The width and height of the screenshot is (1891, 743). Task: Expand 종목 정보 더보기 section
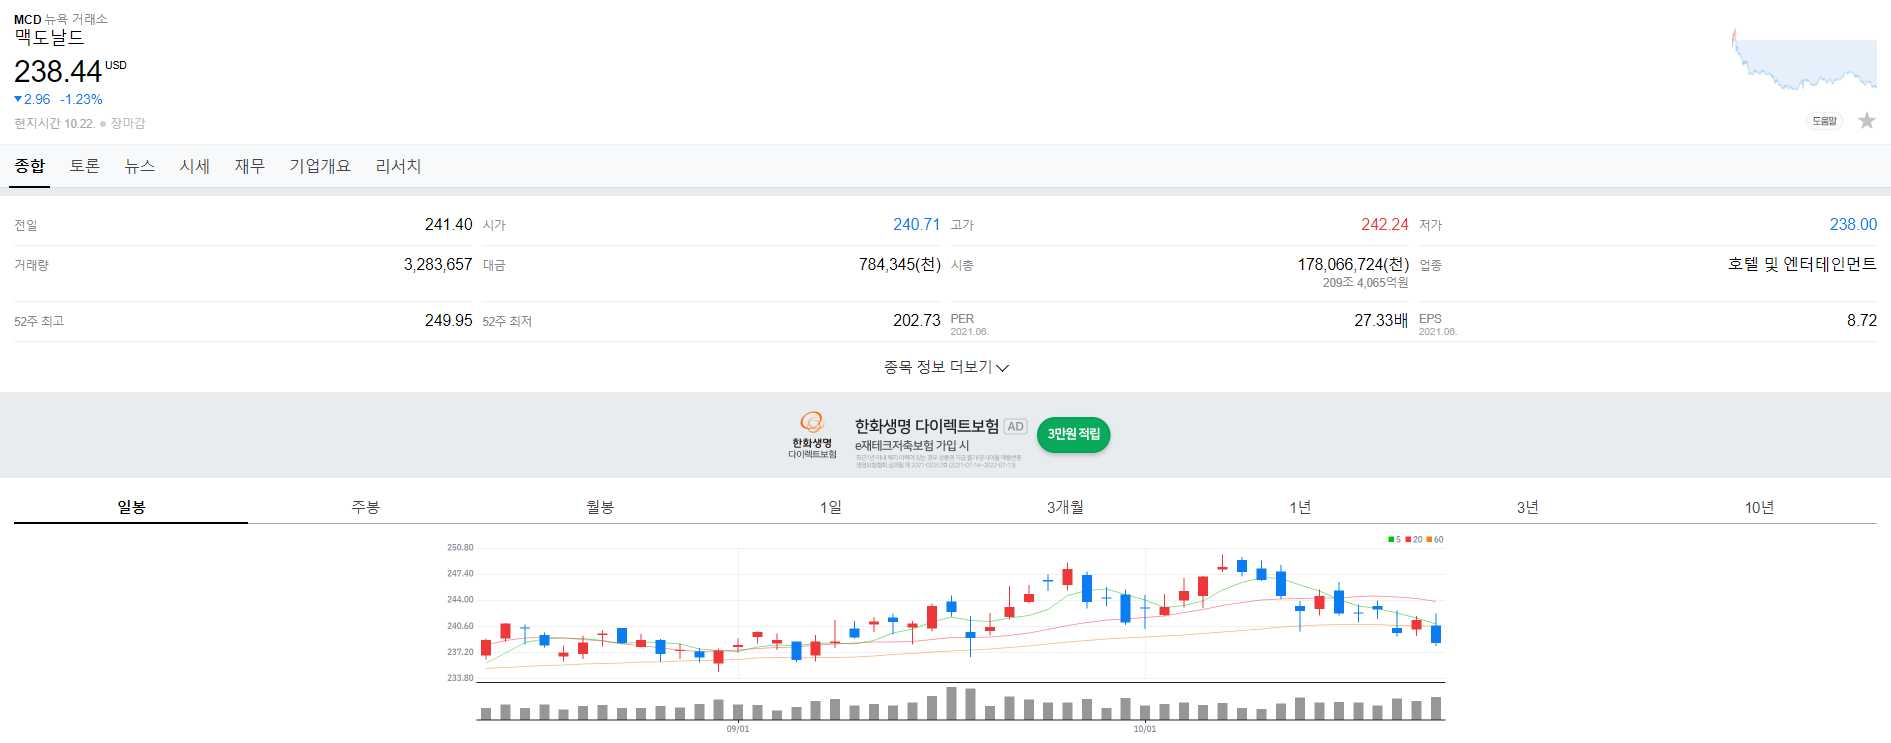coord(946,367)
